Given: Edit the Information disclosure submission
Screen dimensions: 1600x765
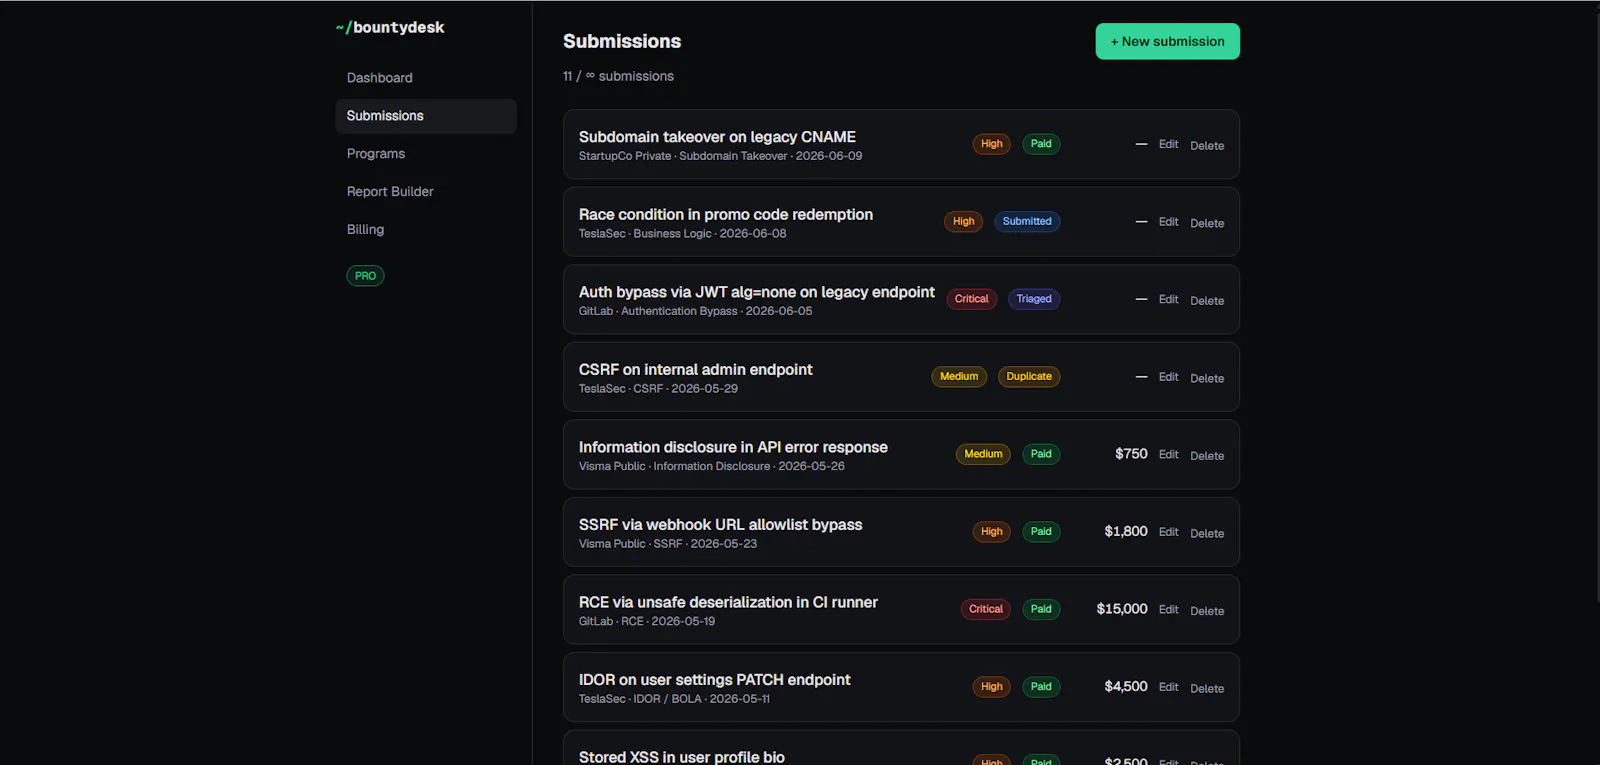Looking at the screenshot, I should point(1168,454).
